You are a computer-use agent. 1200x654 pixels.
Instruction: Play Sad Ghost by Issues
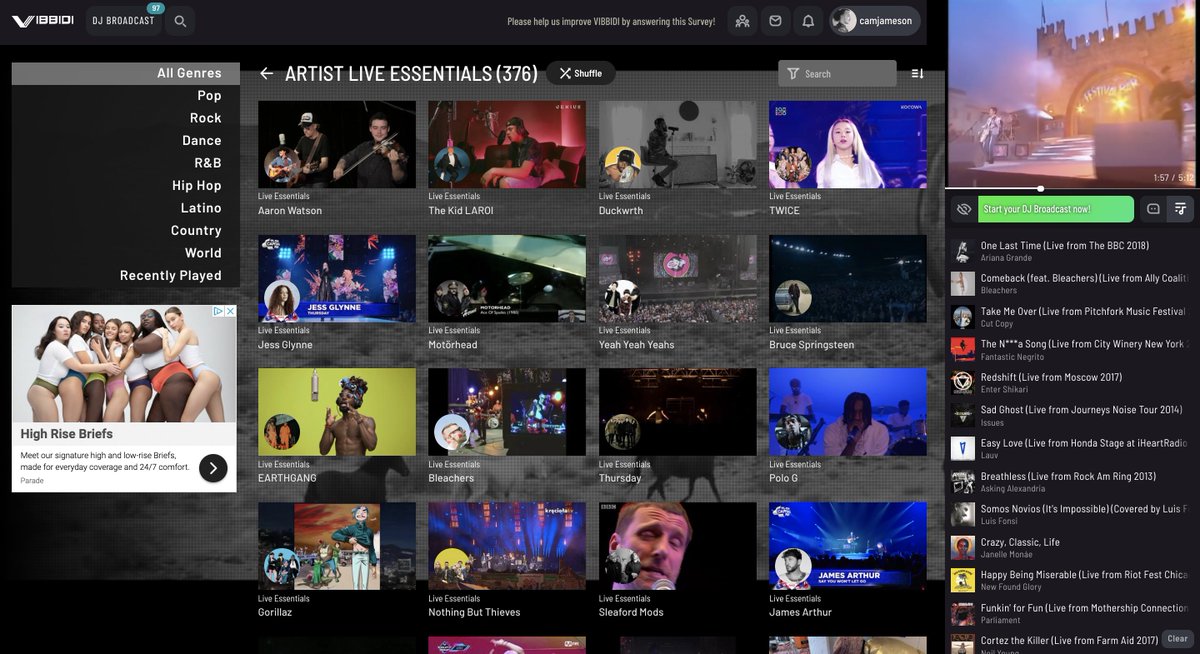(1072, 416)
